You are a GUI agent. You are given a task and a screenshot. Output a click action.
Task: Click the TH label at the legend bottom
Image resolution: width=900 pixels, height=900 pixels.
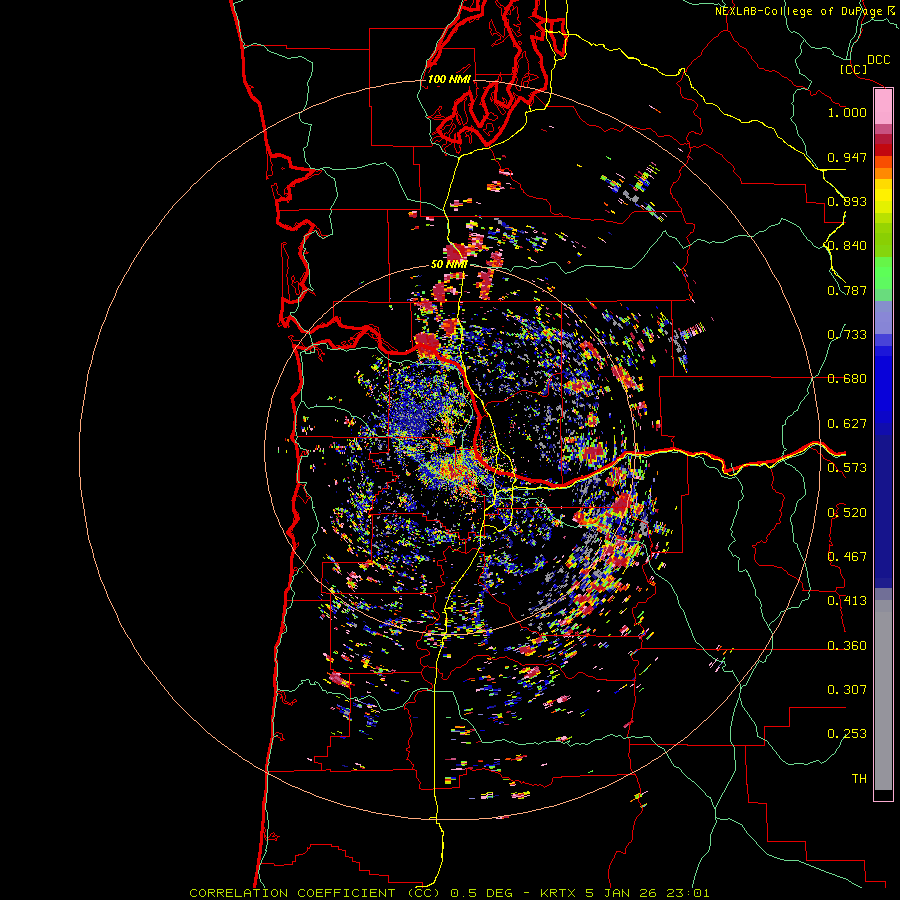coord(859,779)
